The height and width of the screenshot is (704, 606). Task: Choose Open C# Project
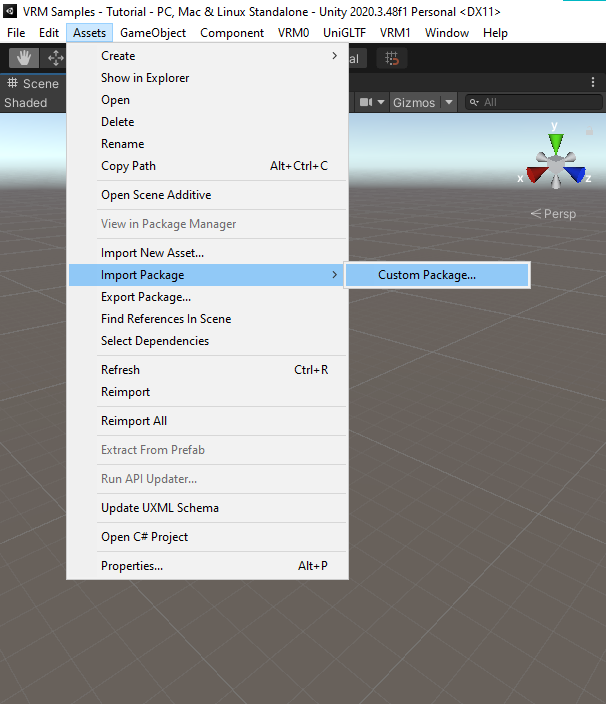pos(207,537)
